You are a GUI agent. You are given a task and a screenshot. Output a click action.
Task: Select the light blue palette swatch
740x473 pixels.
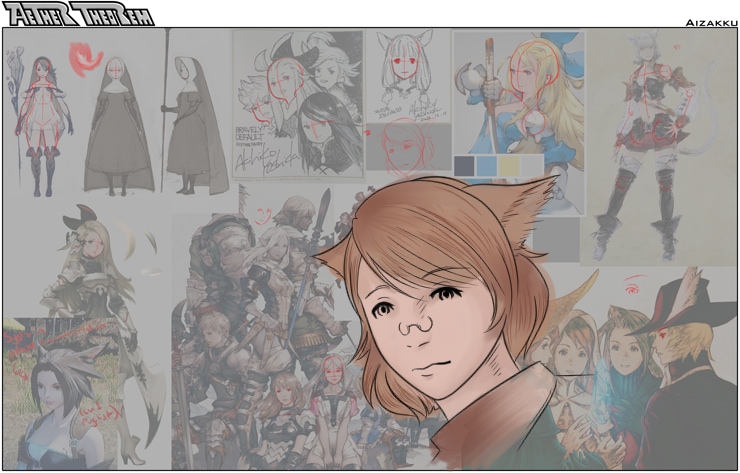point(487,165)
